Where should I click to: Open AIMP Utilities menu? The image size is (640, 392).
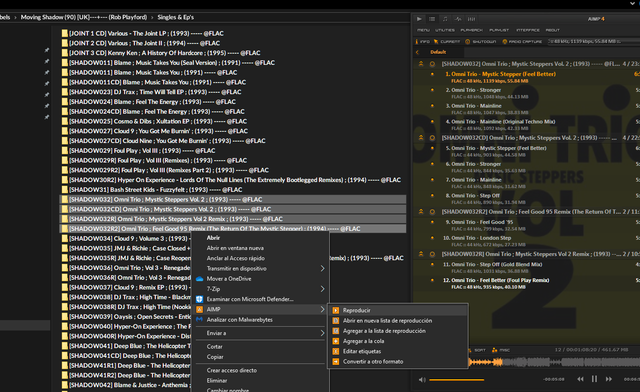(x=445, y=30)
